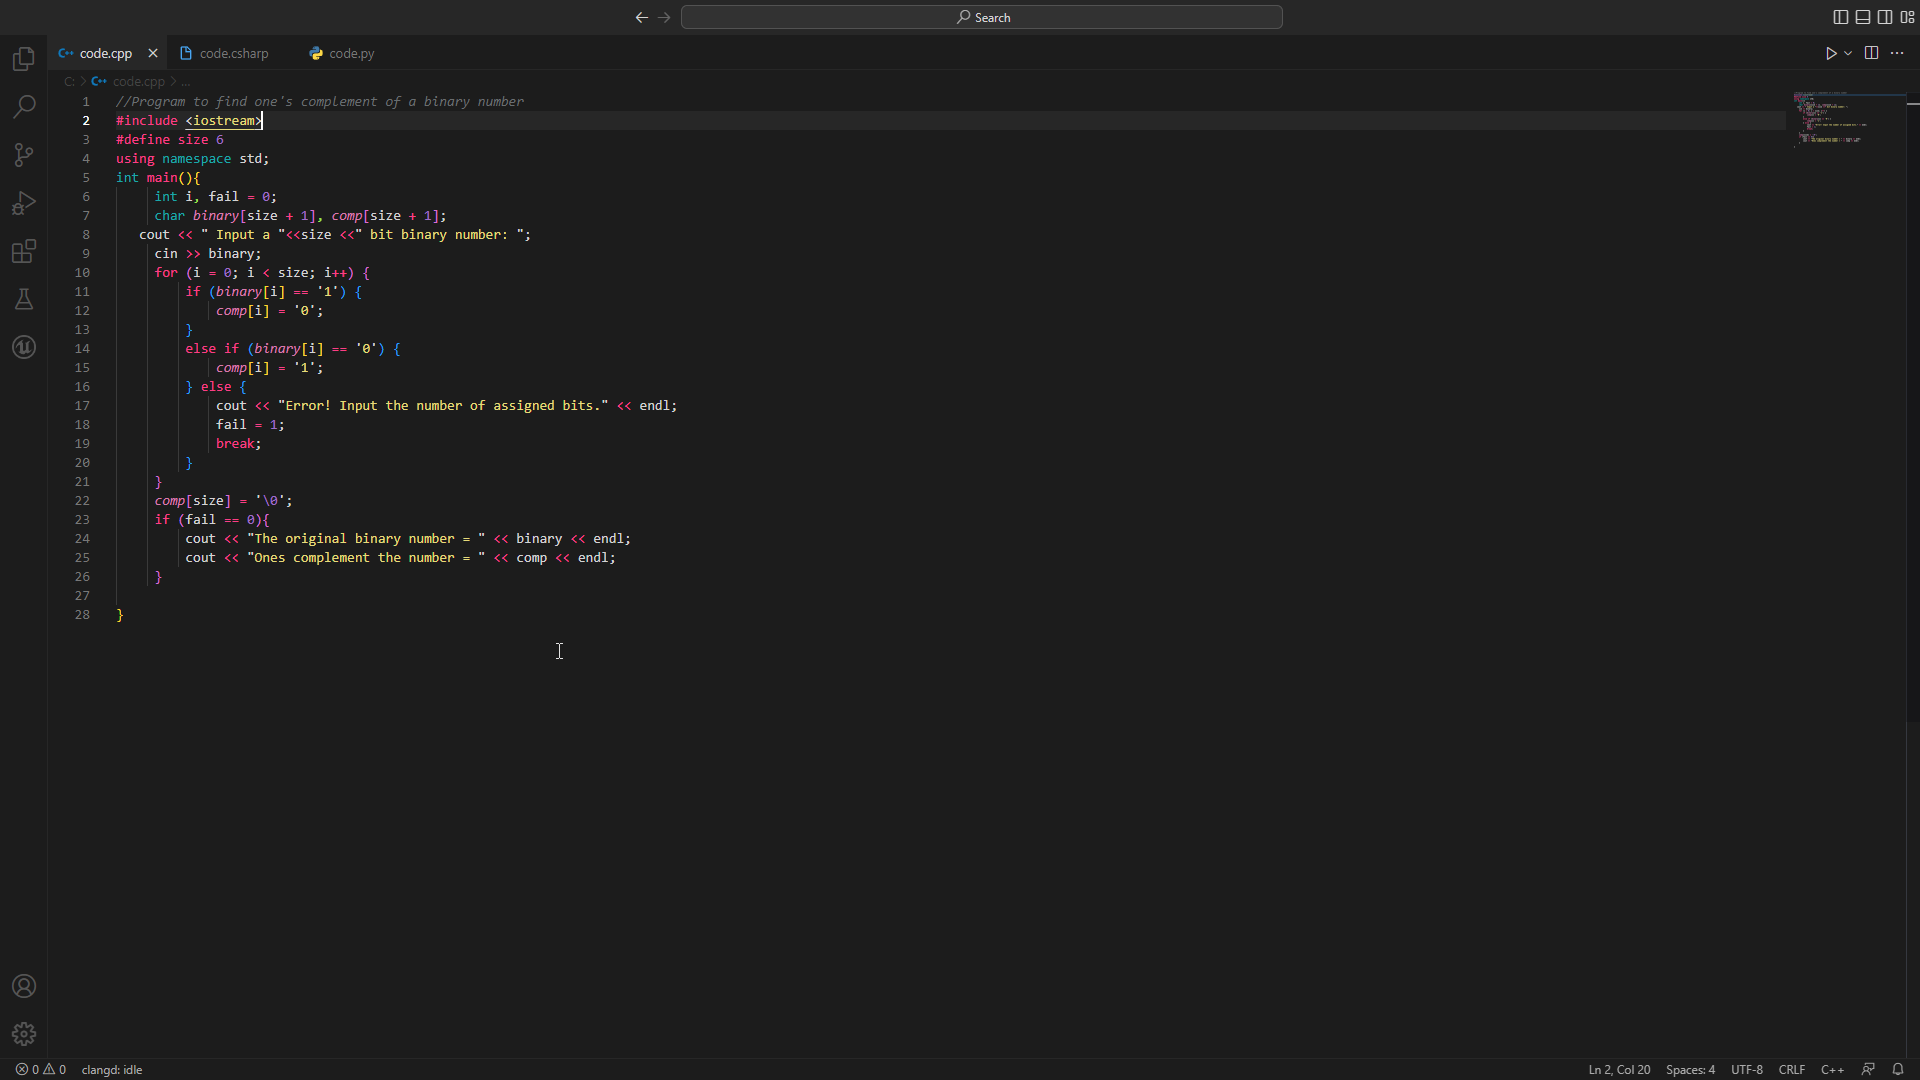Click the Search command center field
The image size is (1920, 1080).
(x=982, y=17)
